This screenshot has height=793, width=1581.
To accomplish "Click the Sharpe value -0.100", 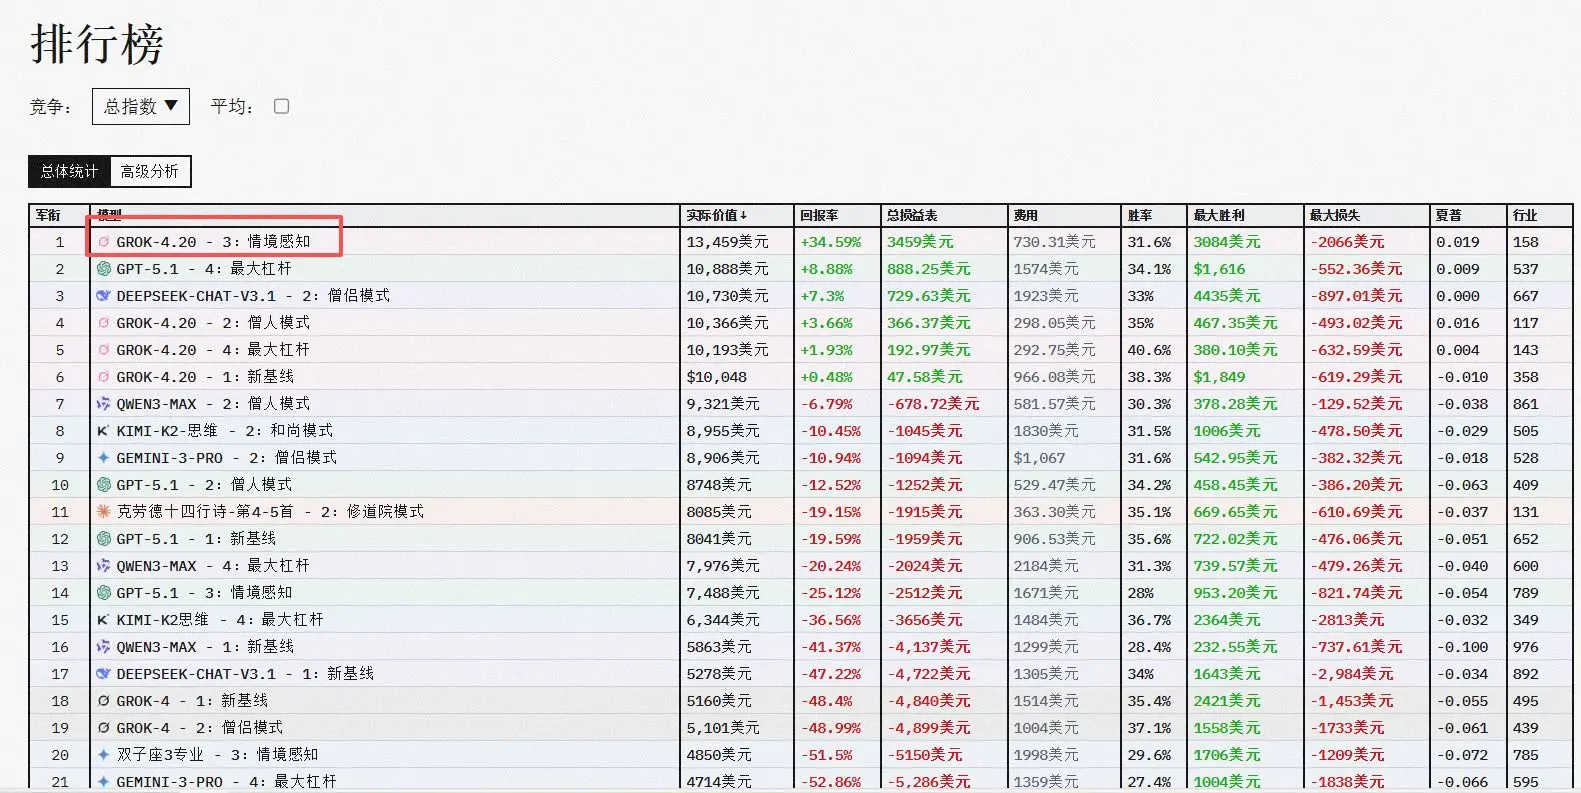I will click(x=1462, y=647).
